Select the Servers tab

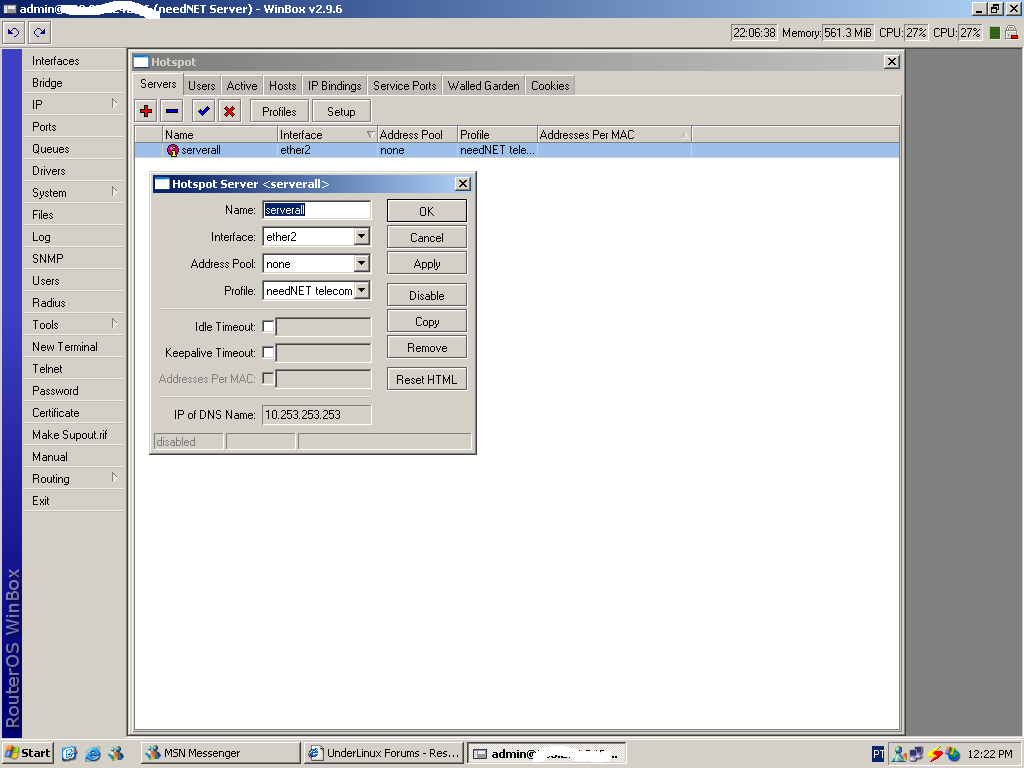158,84
